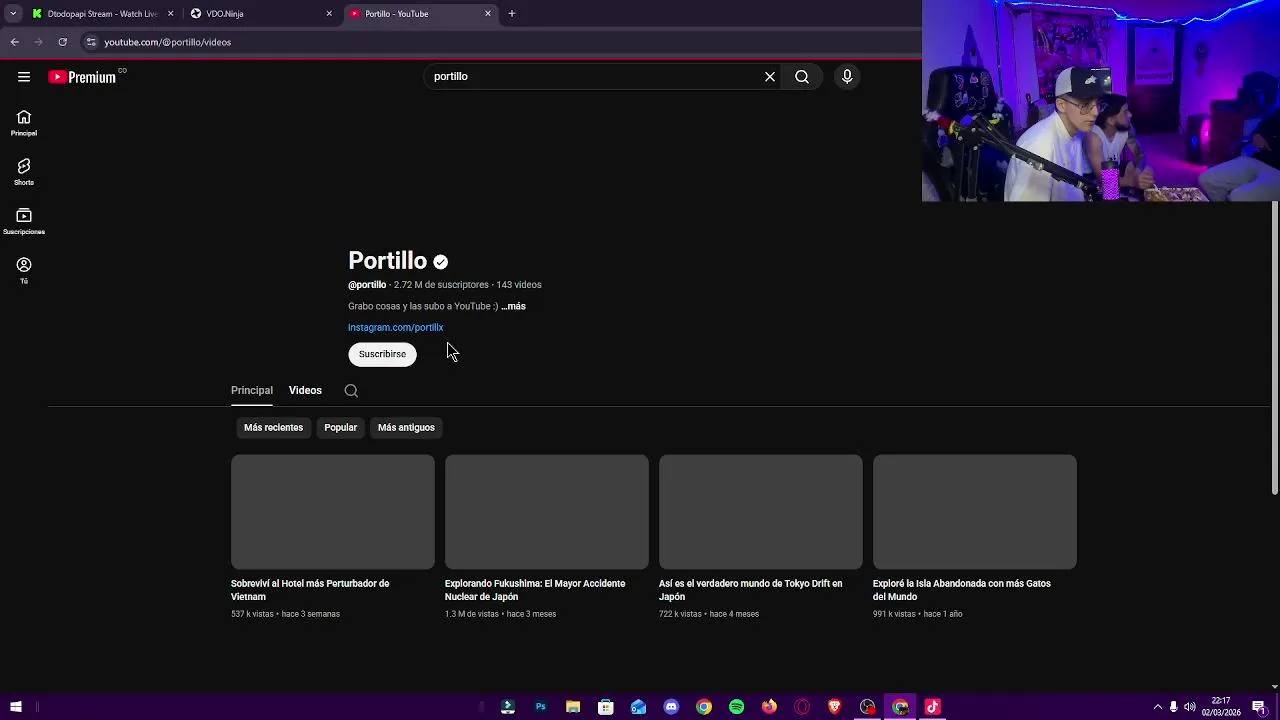Viewport: 1280px width, 720px height.
Task: Clear the search box with the X
Action: [770, 77]
